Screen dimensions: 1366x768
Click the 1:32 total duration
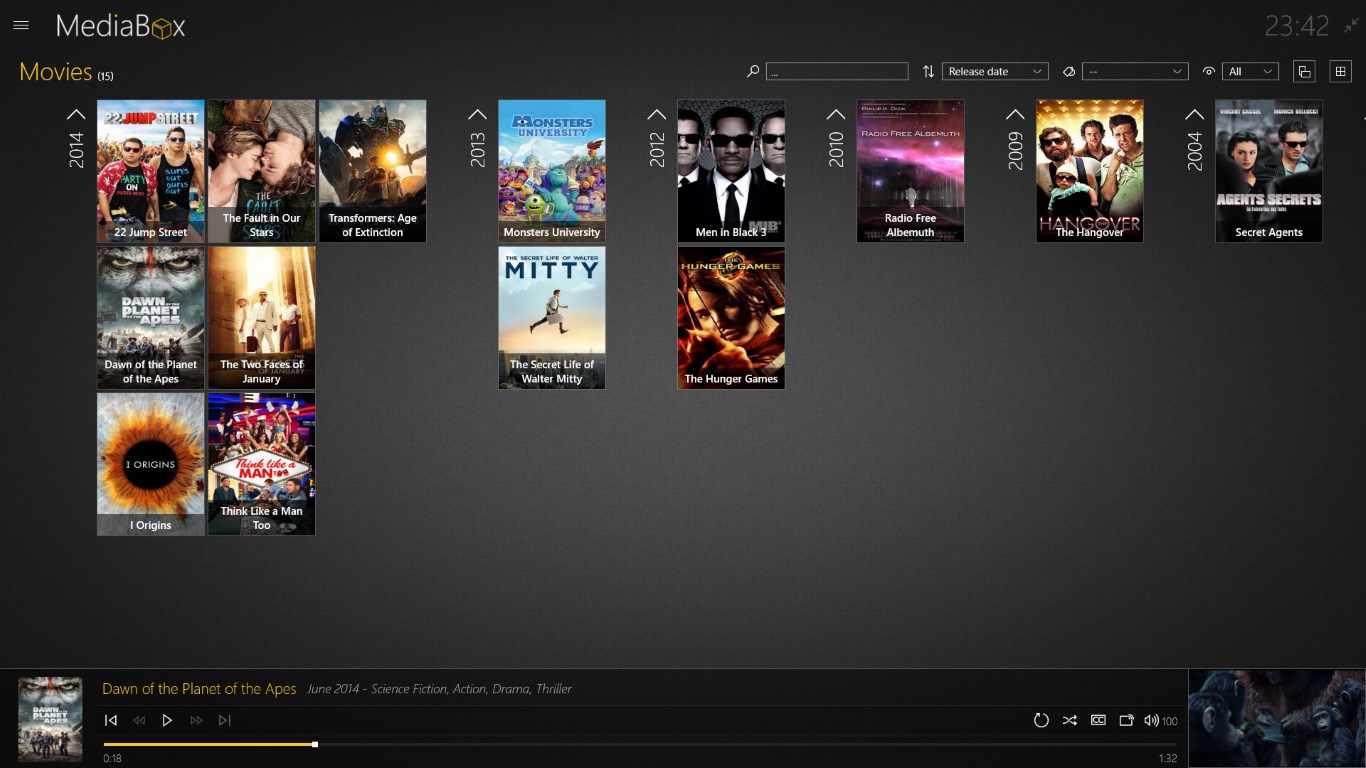pyautogui.click(x=1168, y=759)
